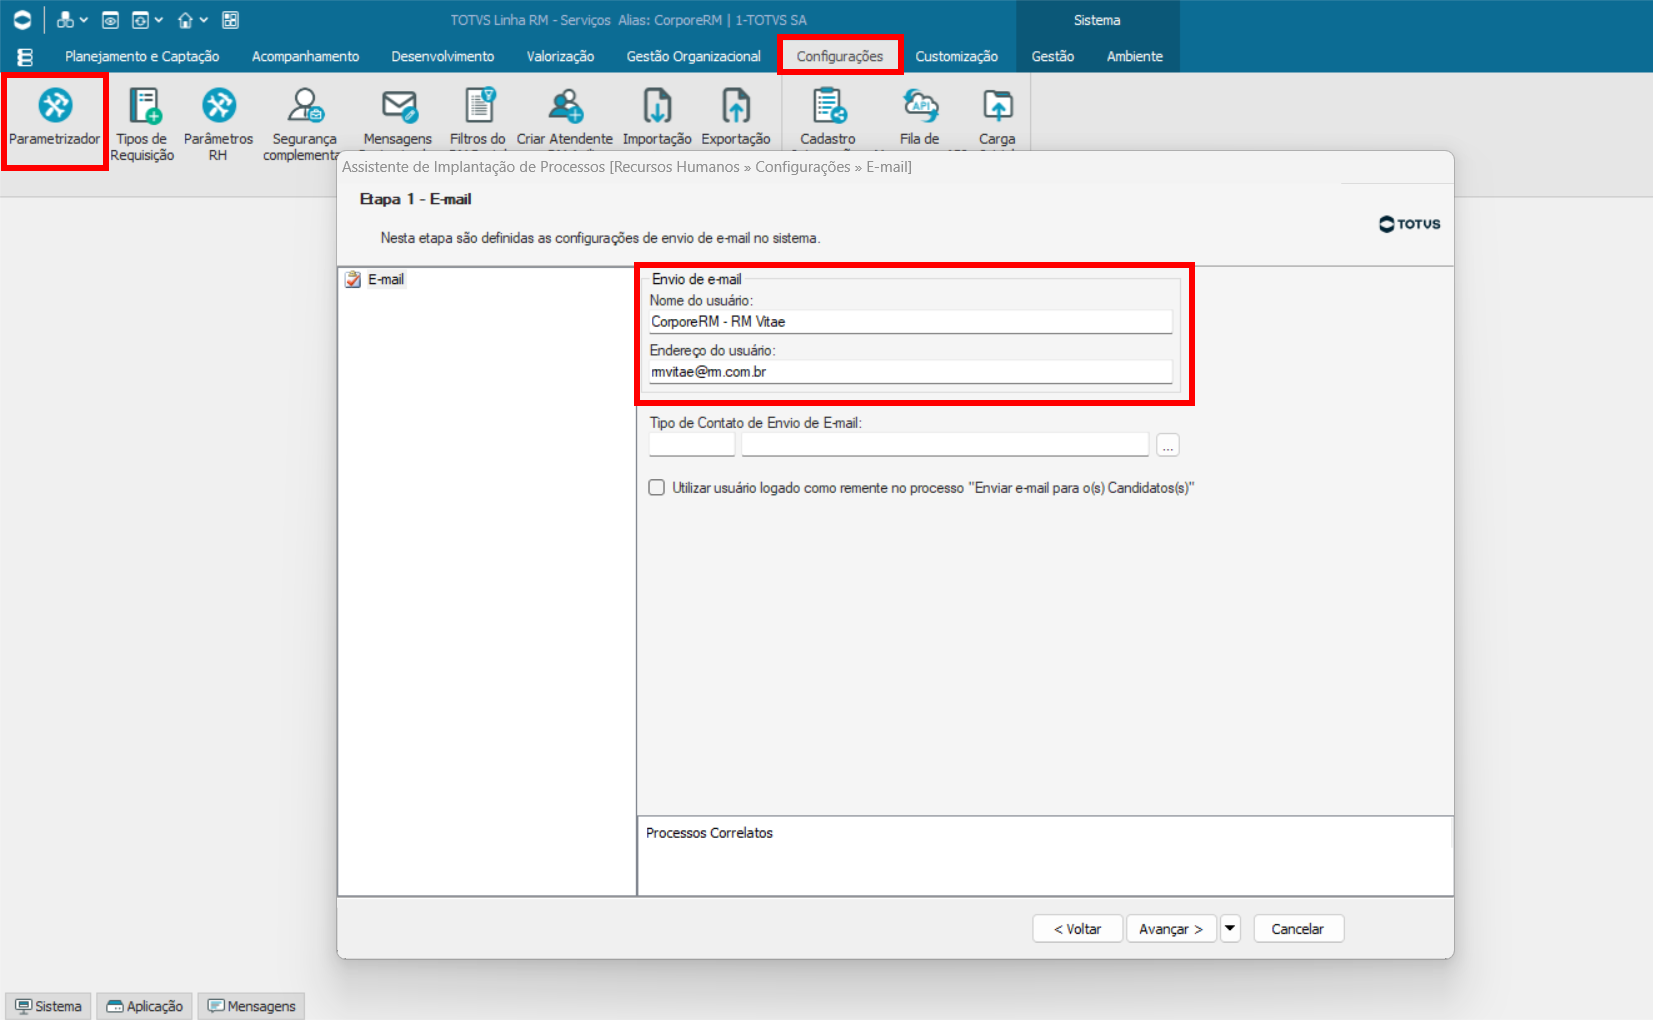Image resolution: width=1653 pixels, height=1020 pixels.
Task: Open the dropdown arrow beside Avançar
Action: pyautogui.click(x=1230, y=929)
